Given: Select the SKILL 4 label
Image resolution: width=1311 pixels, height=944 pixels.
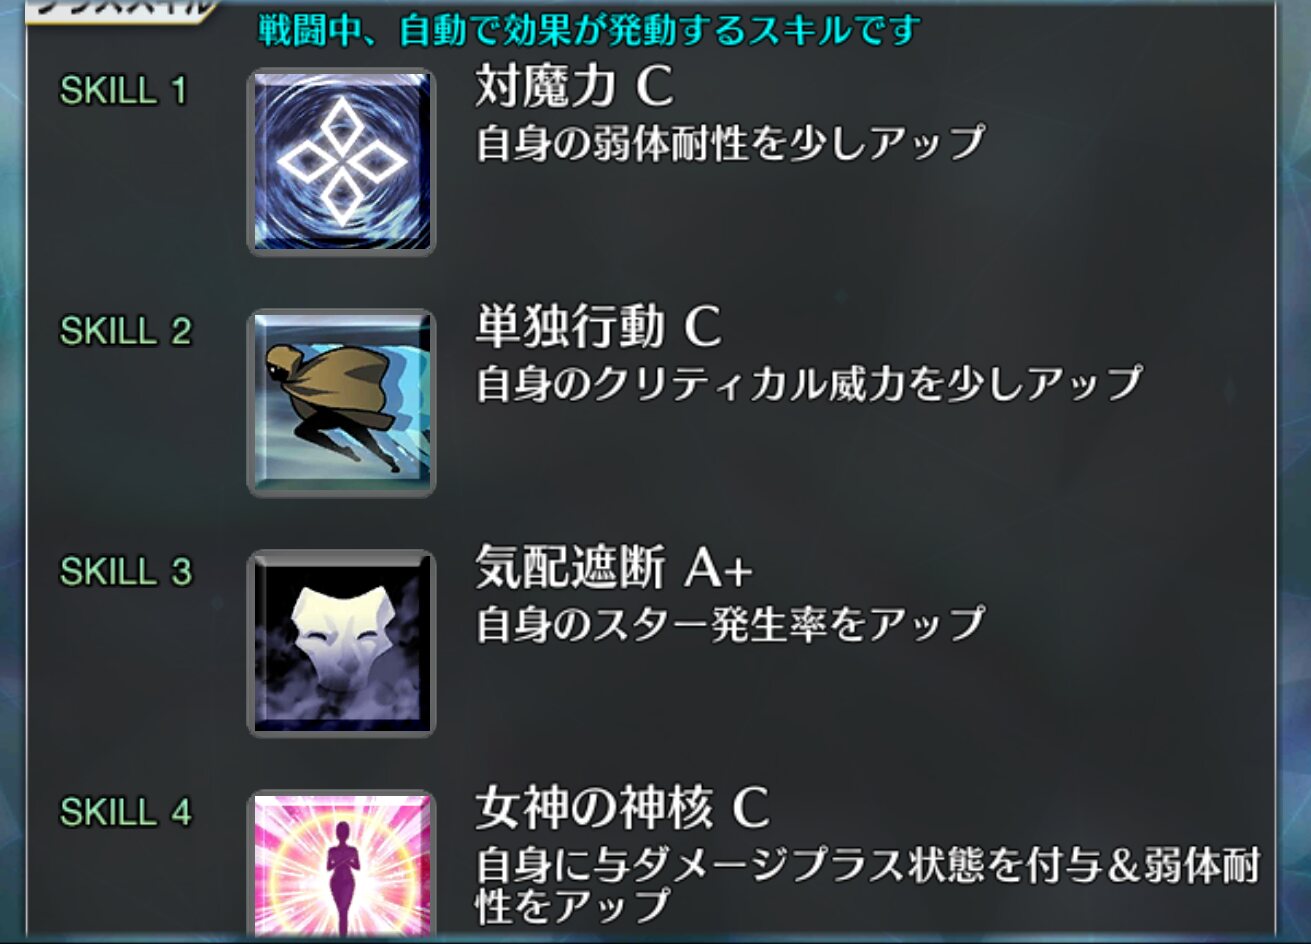Looking at the screenshot, I should (125, 812).
